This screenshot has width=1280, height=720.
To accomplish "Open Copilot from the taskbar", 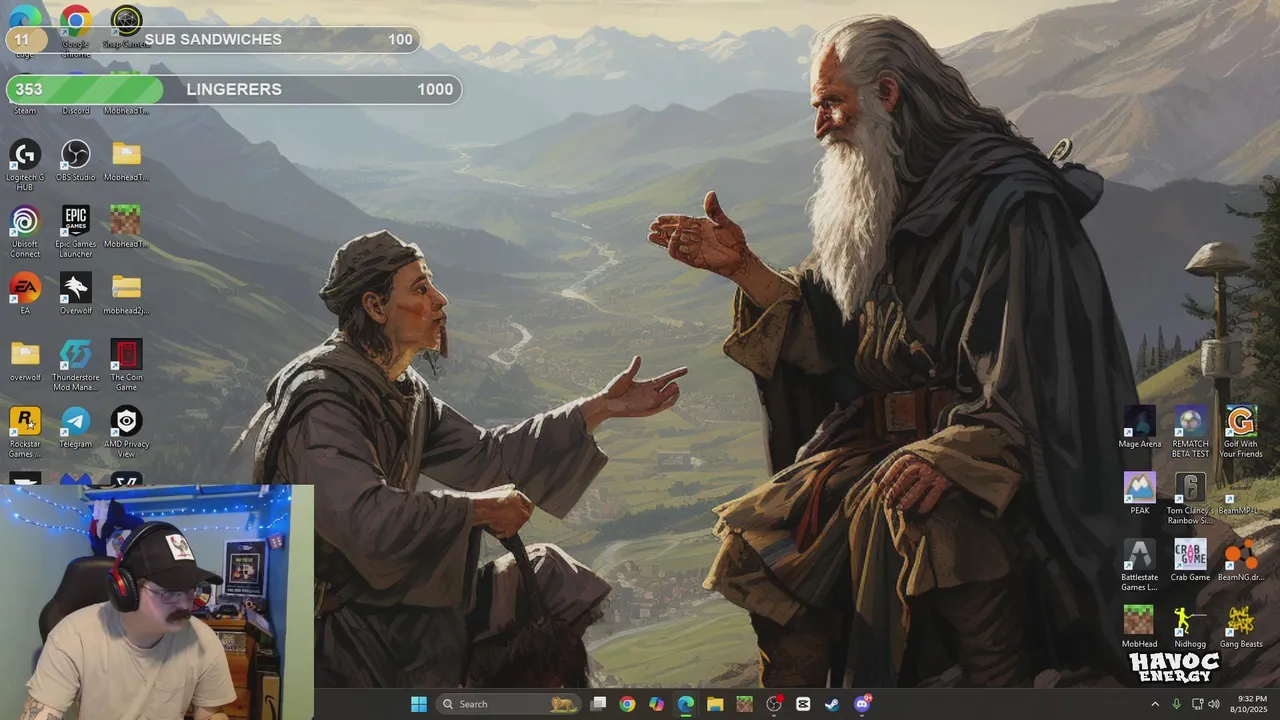I will pos(656,704).
